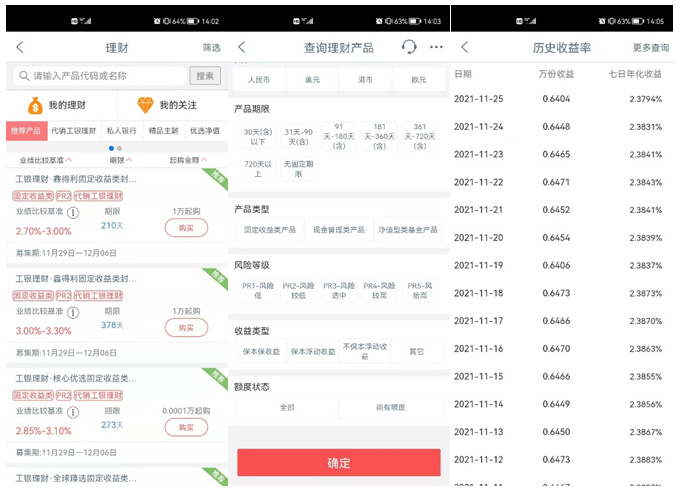
Task: Tap the refresh icon in 查询理财产品
Action: [409, 47]
